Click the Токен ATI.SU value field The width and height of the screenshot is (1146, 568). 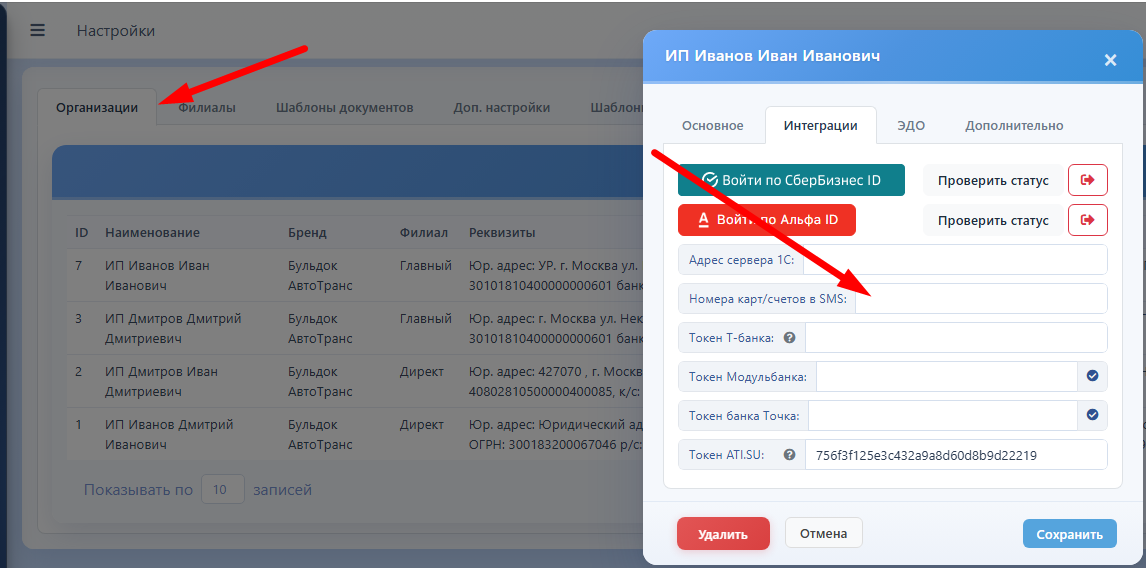(956, 454)
